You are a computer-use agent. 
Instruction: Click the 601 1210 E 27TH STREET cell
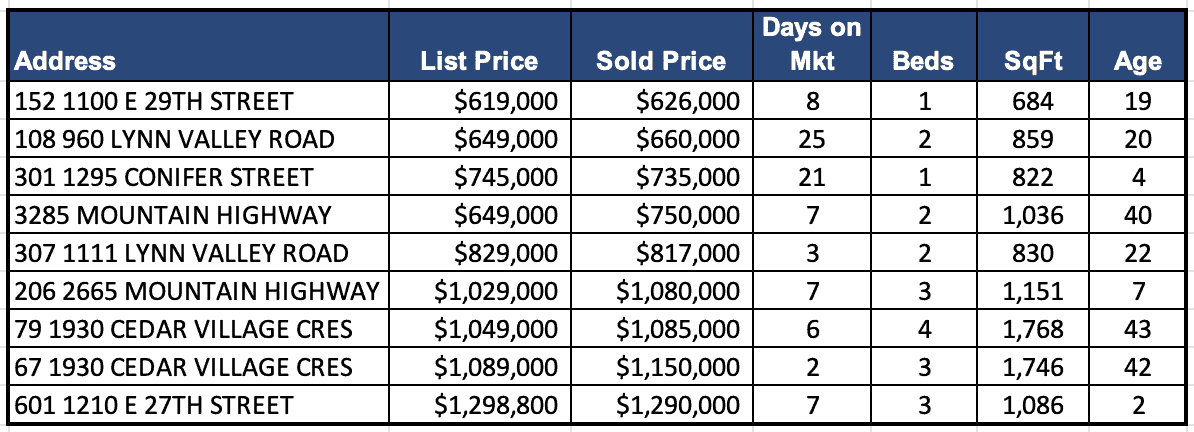155,405
